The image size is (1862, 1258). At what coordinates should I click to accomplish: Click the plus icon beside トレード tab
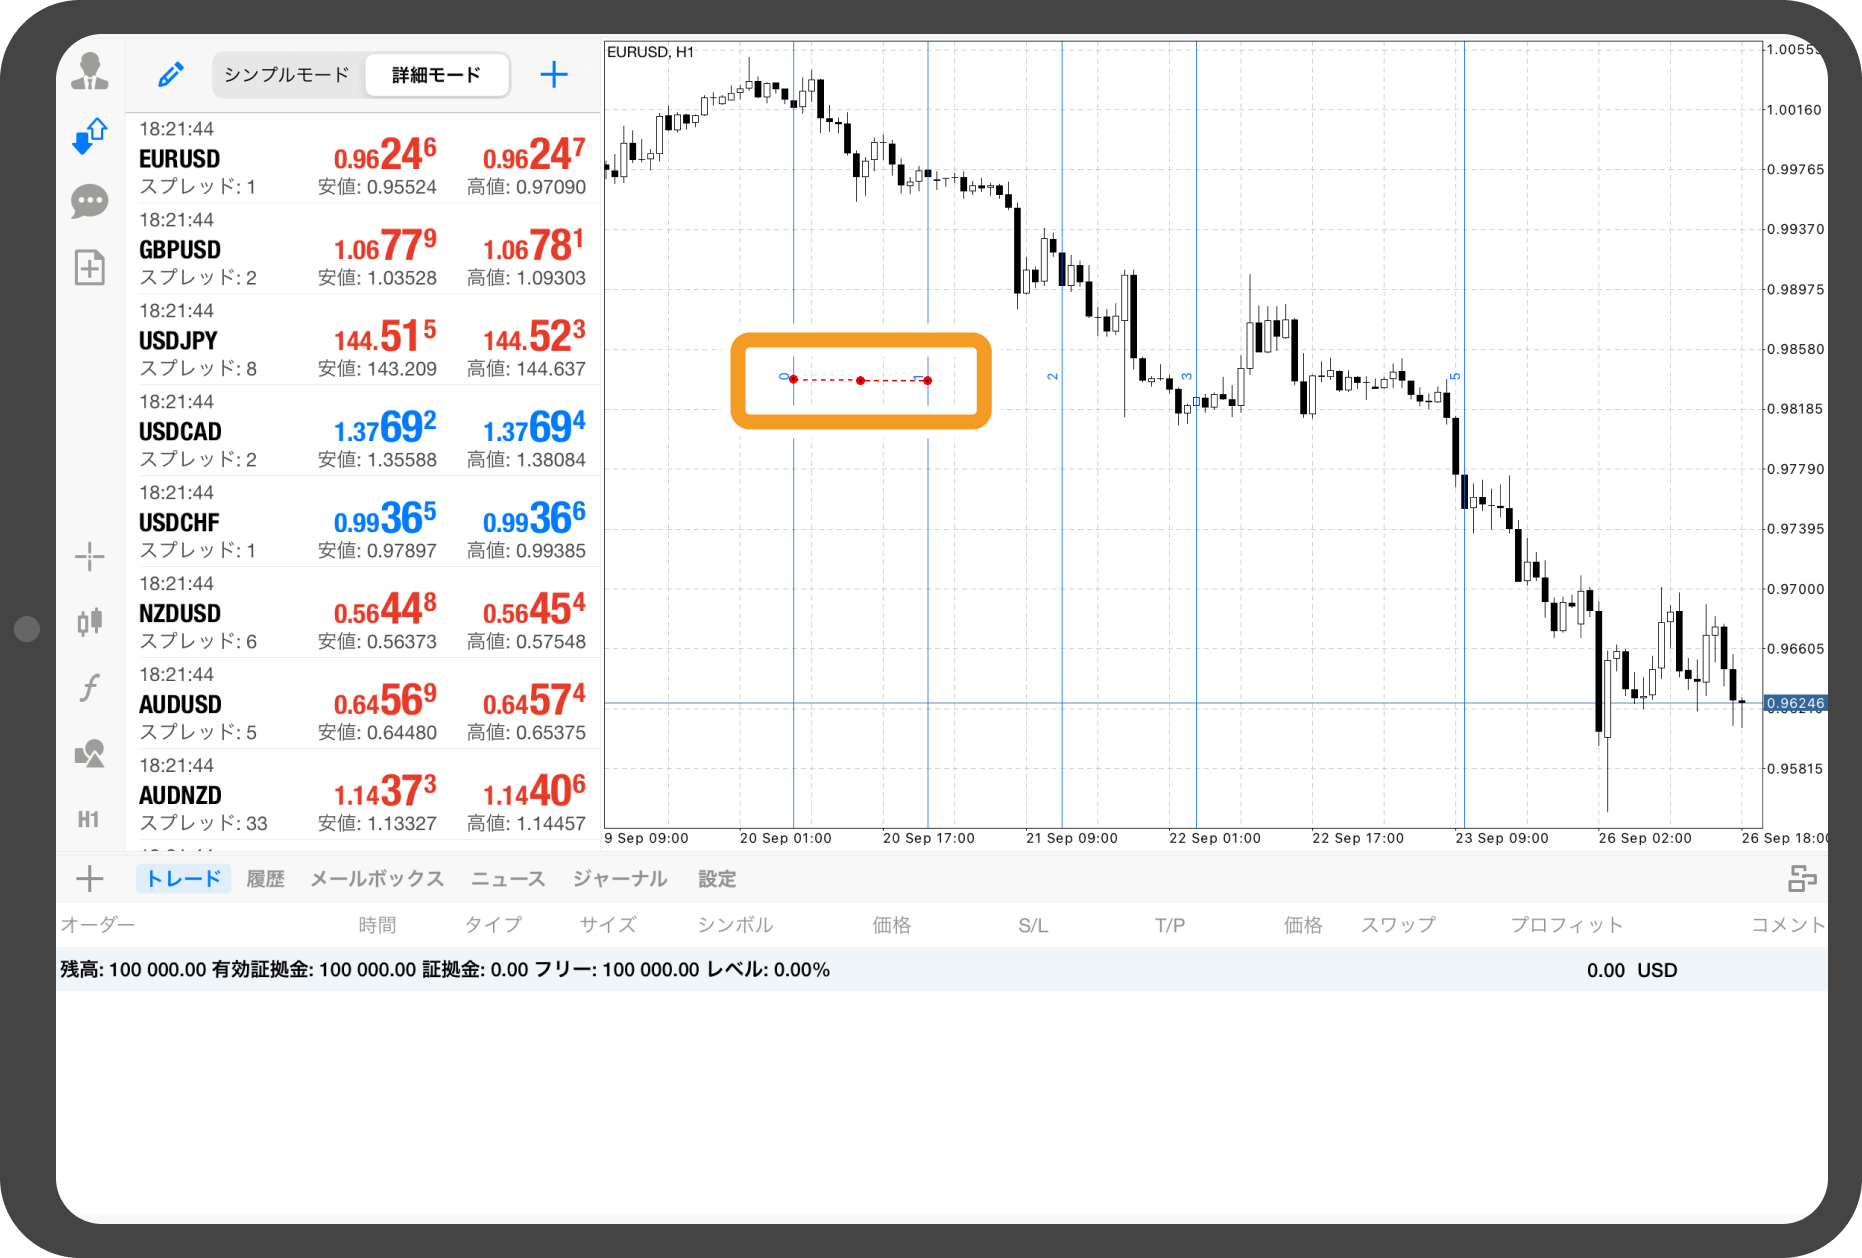pos(90,879)
